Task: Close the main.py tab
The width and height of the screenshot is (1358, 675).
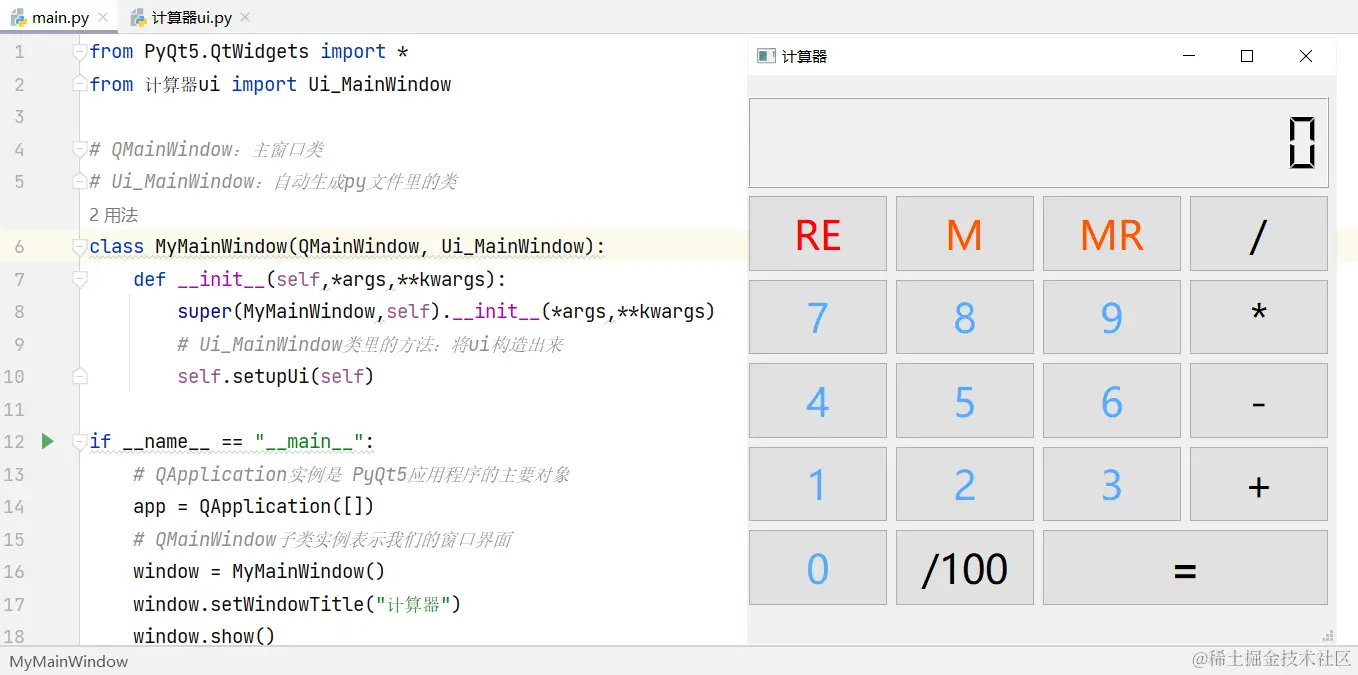Action: (104, 18)
